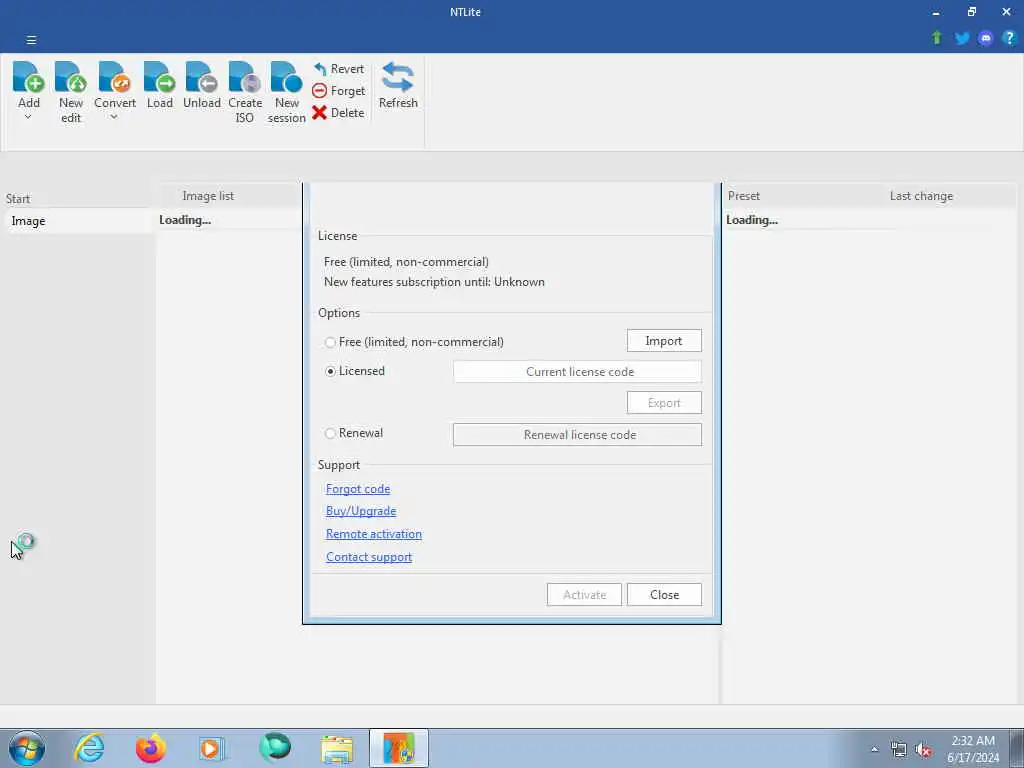Click the Activate button
The width and height of the screenshot is (1024, 768).
(584, 594)
